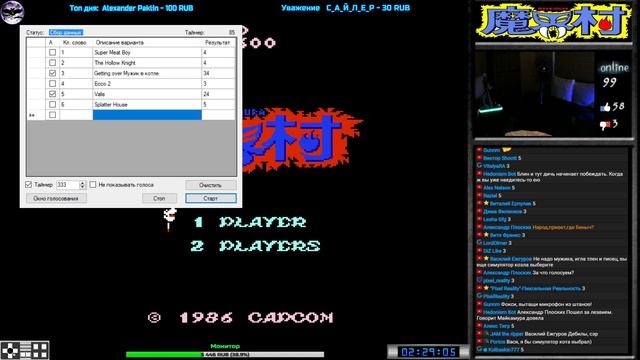Image resolution: width=640 pixels, height=360 pixels.
Task: Click Twitch icon next to pixel_reality
Action: point(480,280)
